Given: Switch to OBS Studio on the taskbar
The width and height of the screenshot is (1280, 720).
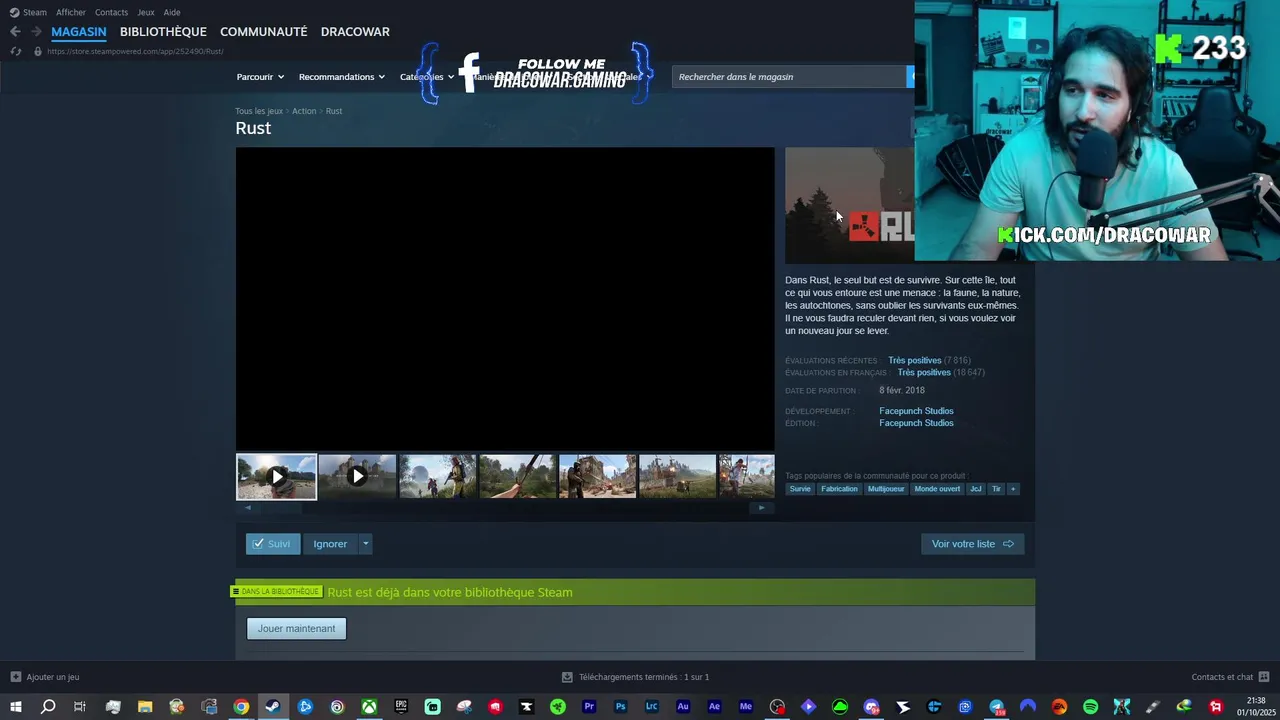Looking at the screenshot, I should point(777,707).
